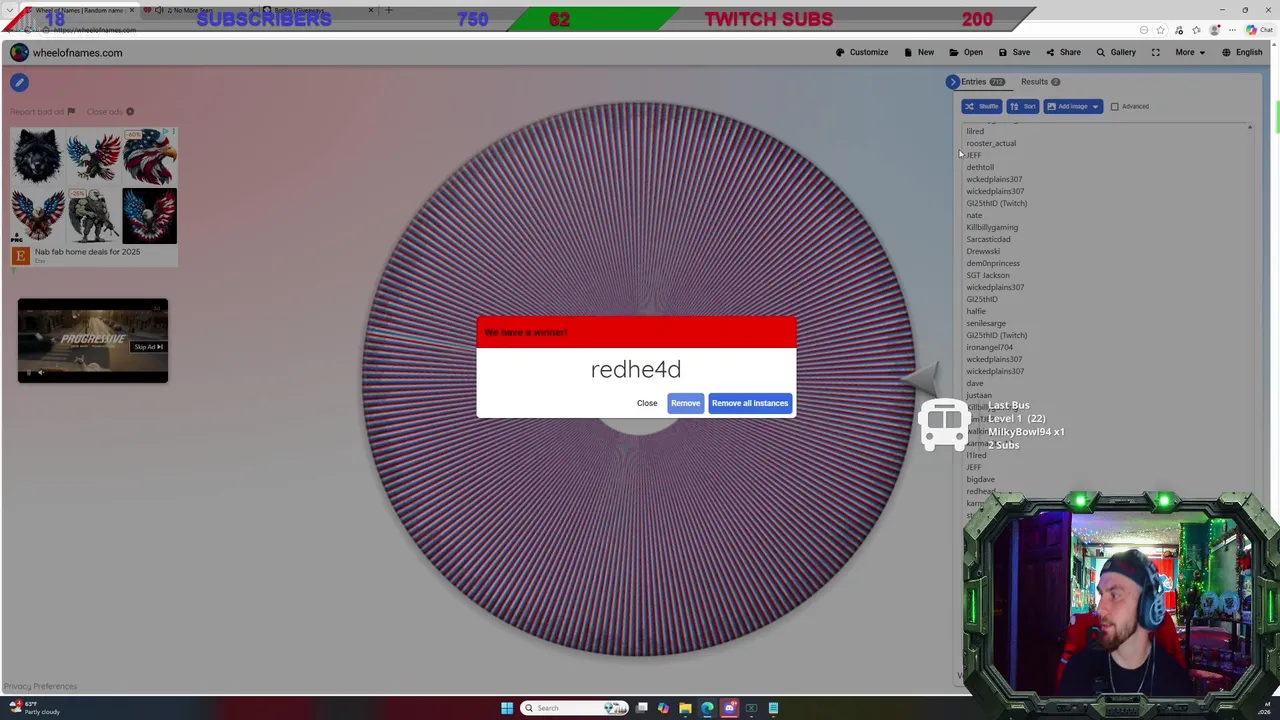Switch to Microsoft Edge on taskbar
Screen dimensions: 1280x720
tap(707, 708)
